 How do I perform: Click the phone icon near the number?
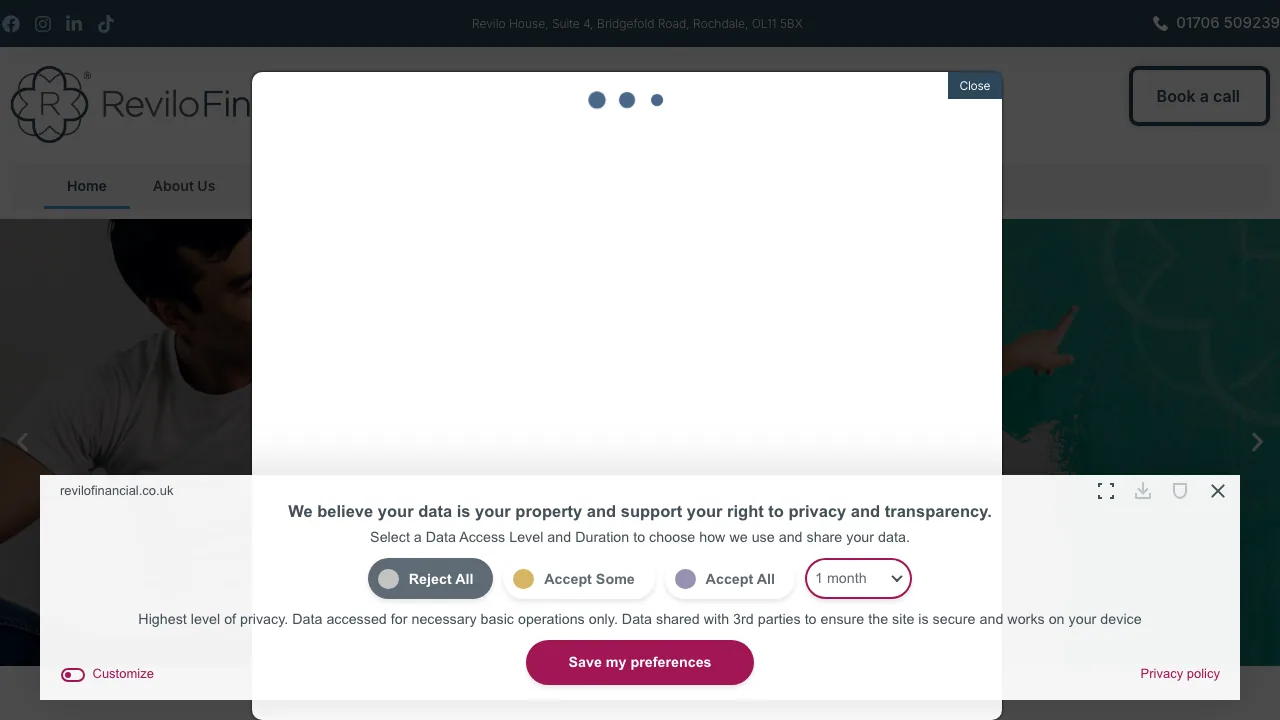click(1160, 22)
